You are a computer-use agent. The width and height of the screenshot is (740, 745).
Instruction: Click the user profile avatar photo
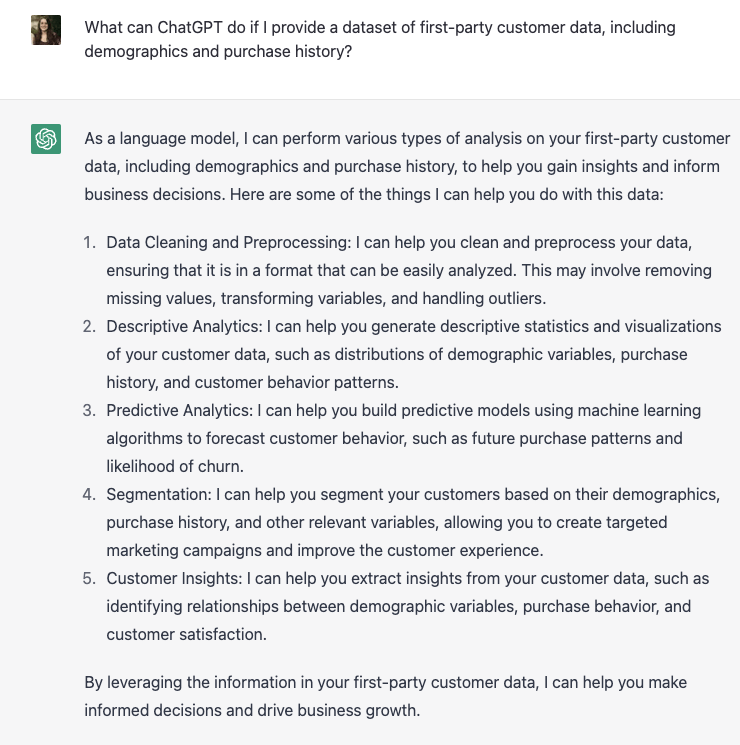(46, 30)
